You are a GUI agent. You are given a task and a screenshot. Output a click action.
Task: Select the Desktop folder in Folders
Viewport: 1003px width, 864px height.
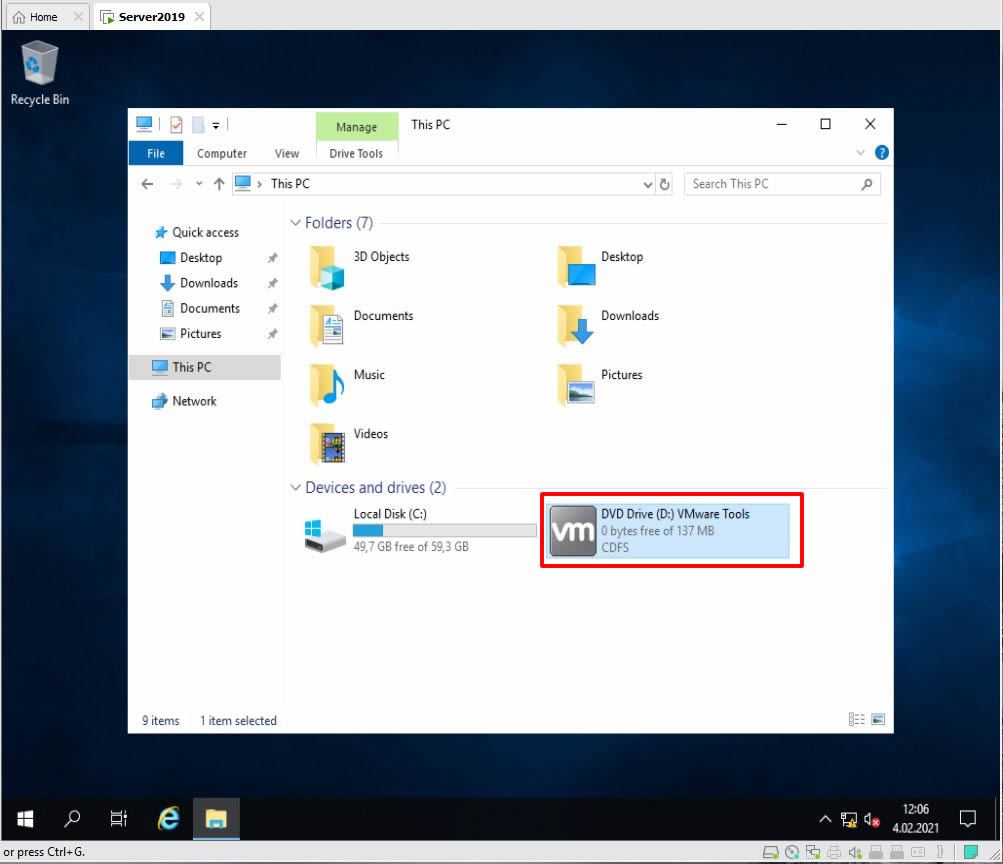[601, 267]
